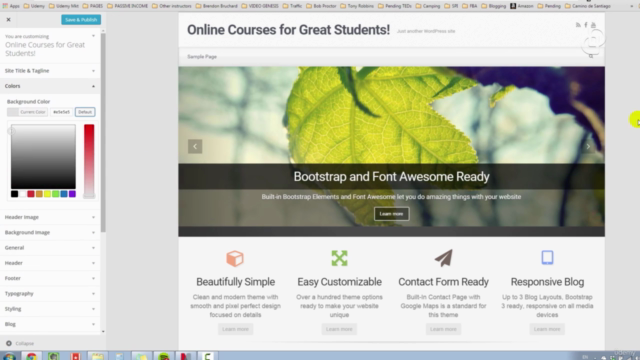Click the slider Learn more button

tap(391, 214)
